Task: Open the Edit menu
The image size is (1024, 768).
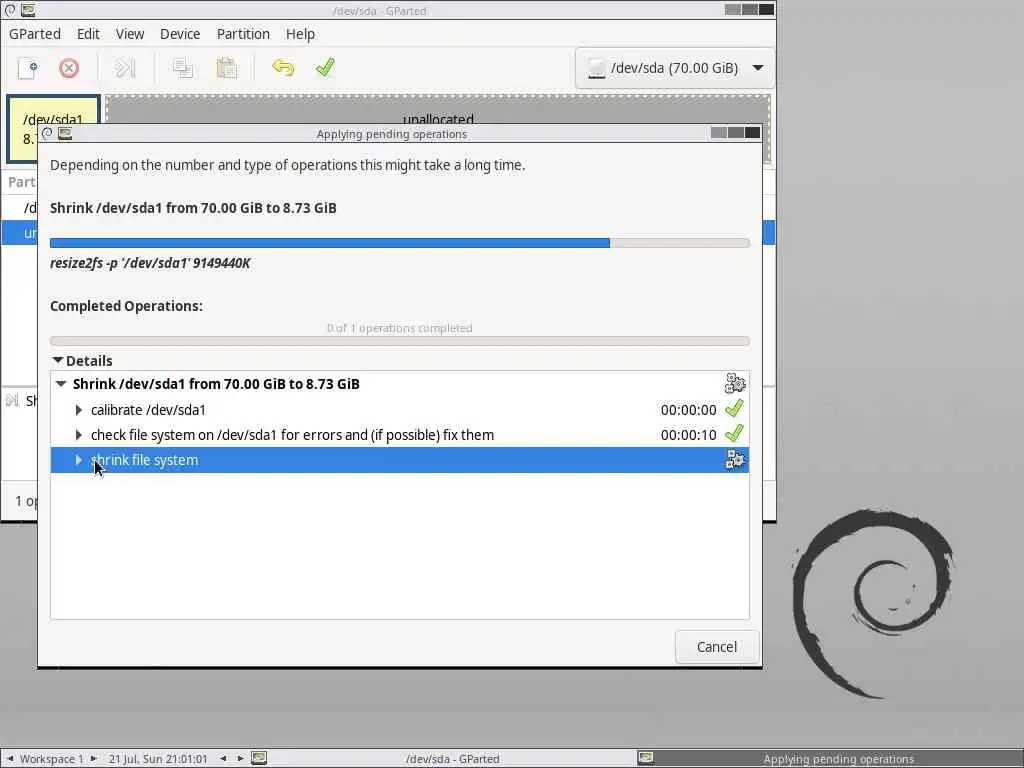Action: [x=88, y=34]
